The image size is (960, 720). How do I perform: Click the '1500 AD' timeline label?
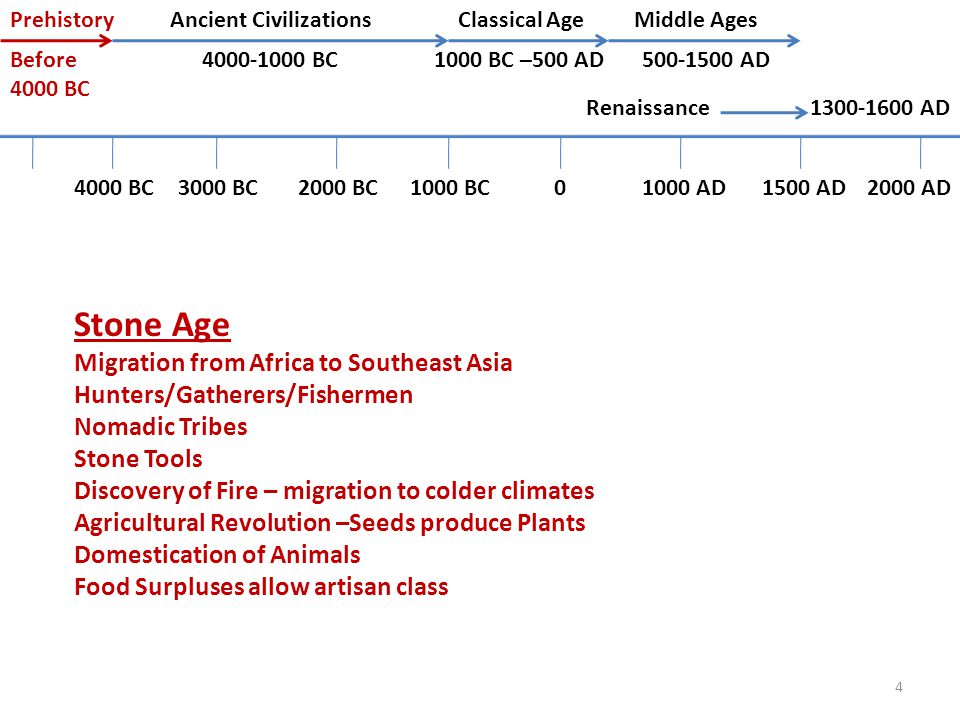804,188
